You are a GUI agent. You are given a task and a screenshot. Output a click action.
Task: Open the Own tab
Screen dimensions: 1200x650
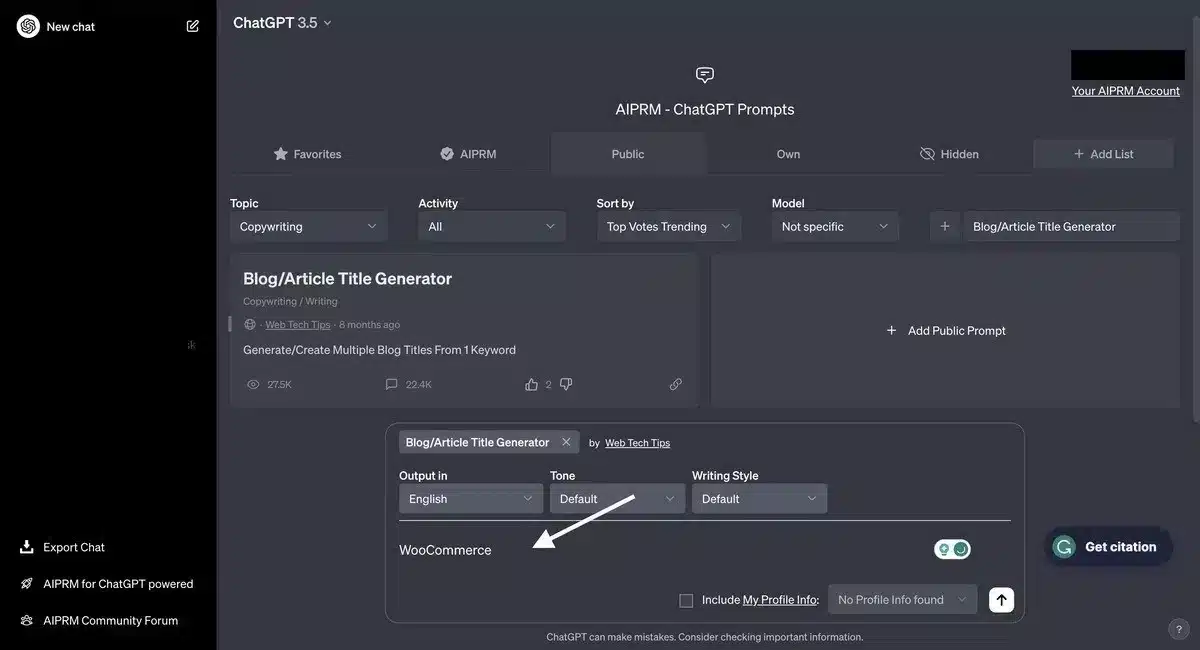click(788, 154)
